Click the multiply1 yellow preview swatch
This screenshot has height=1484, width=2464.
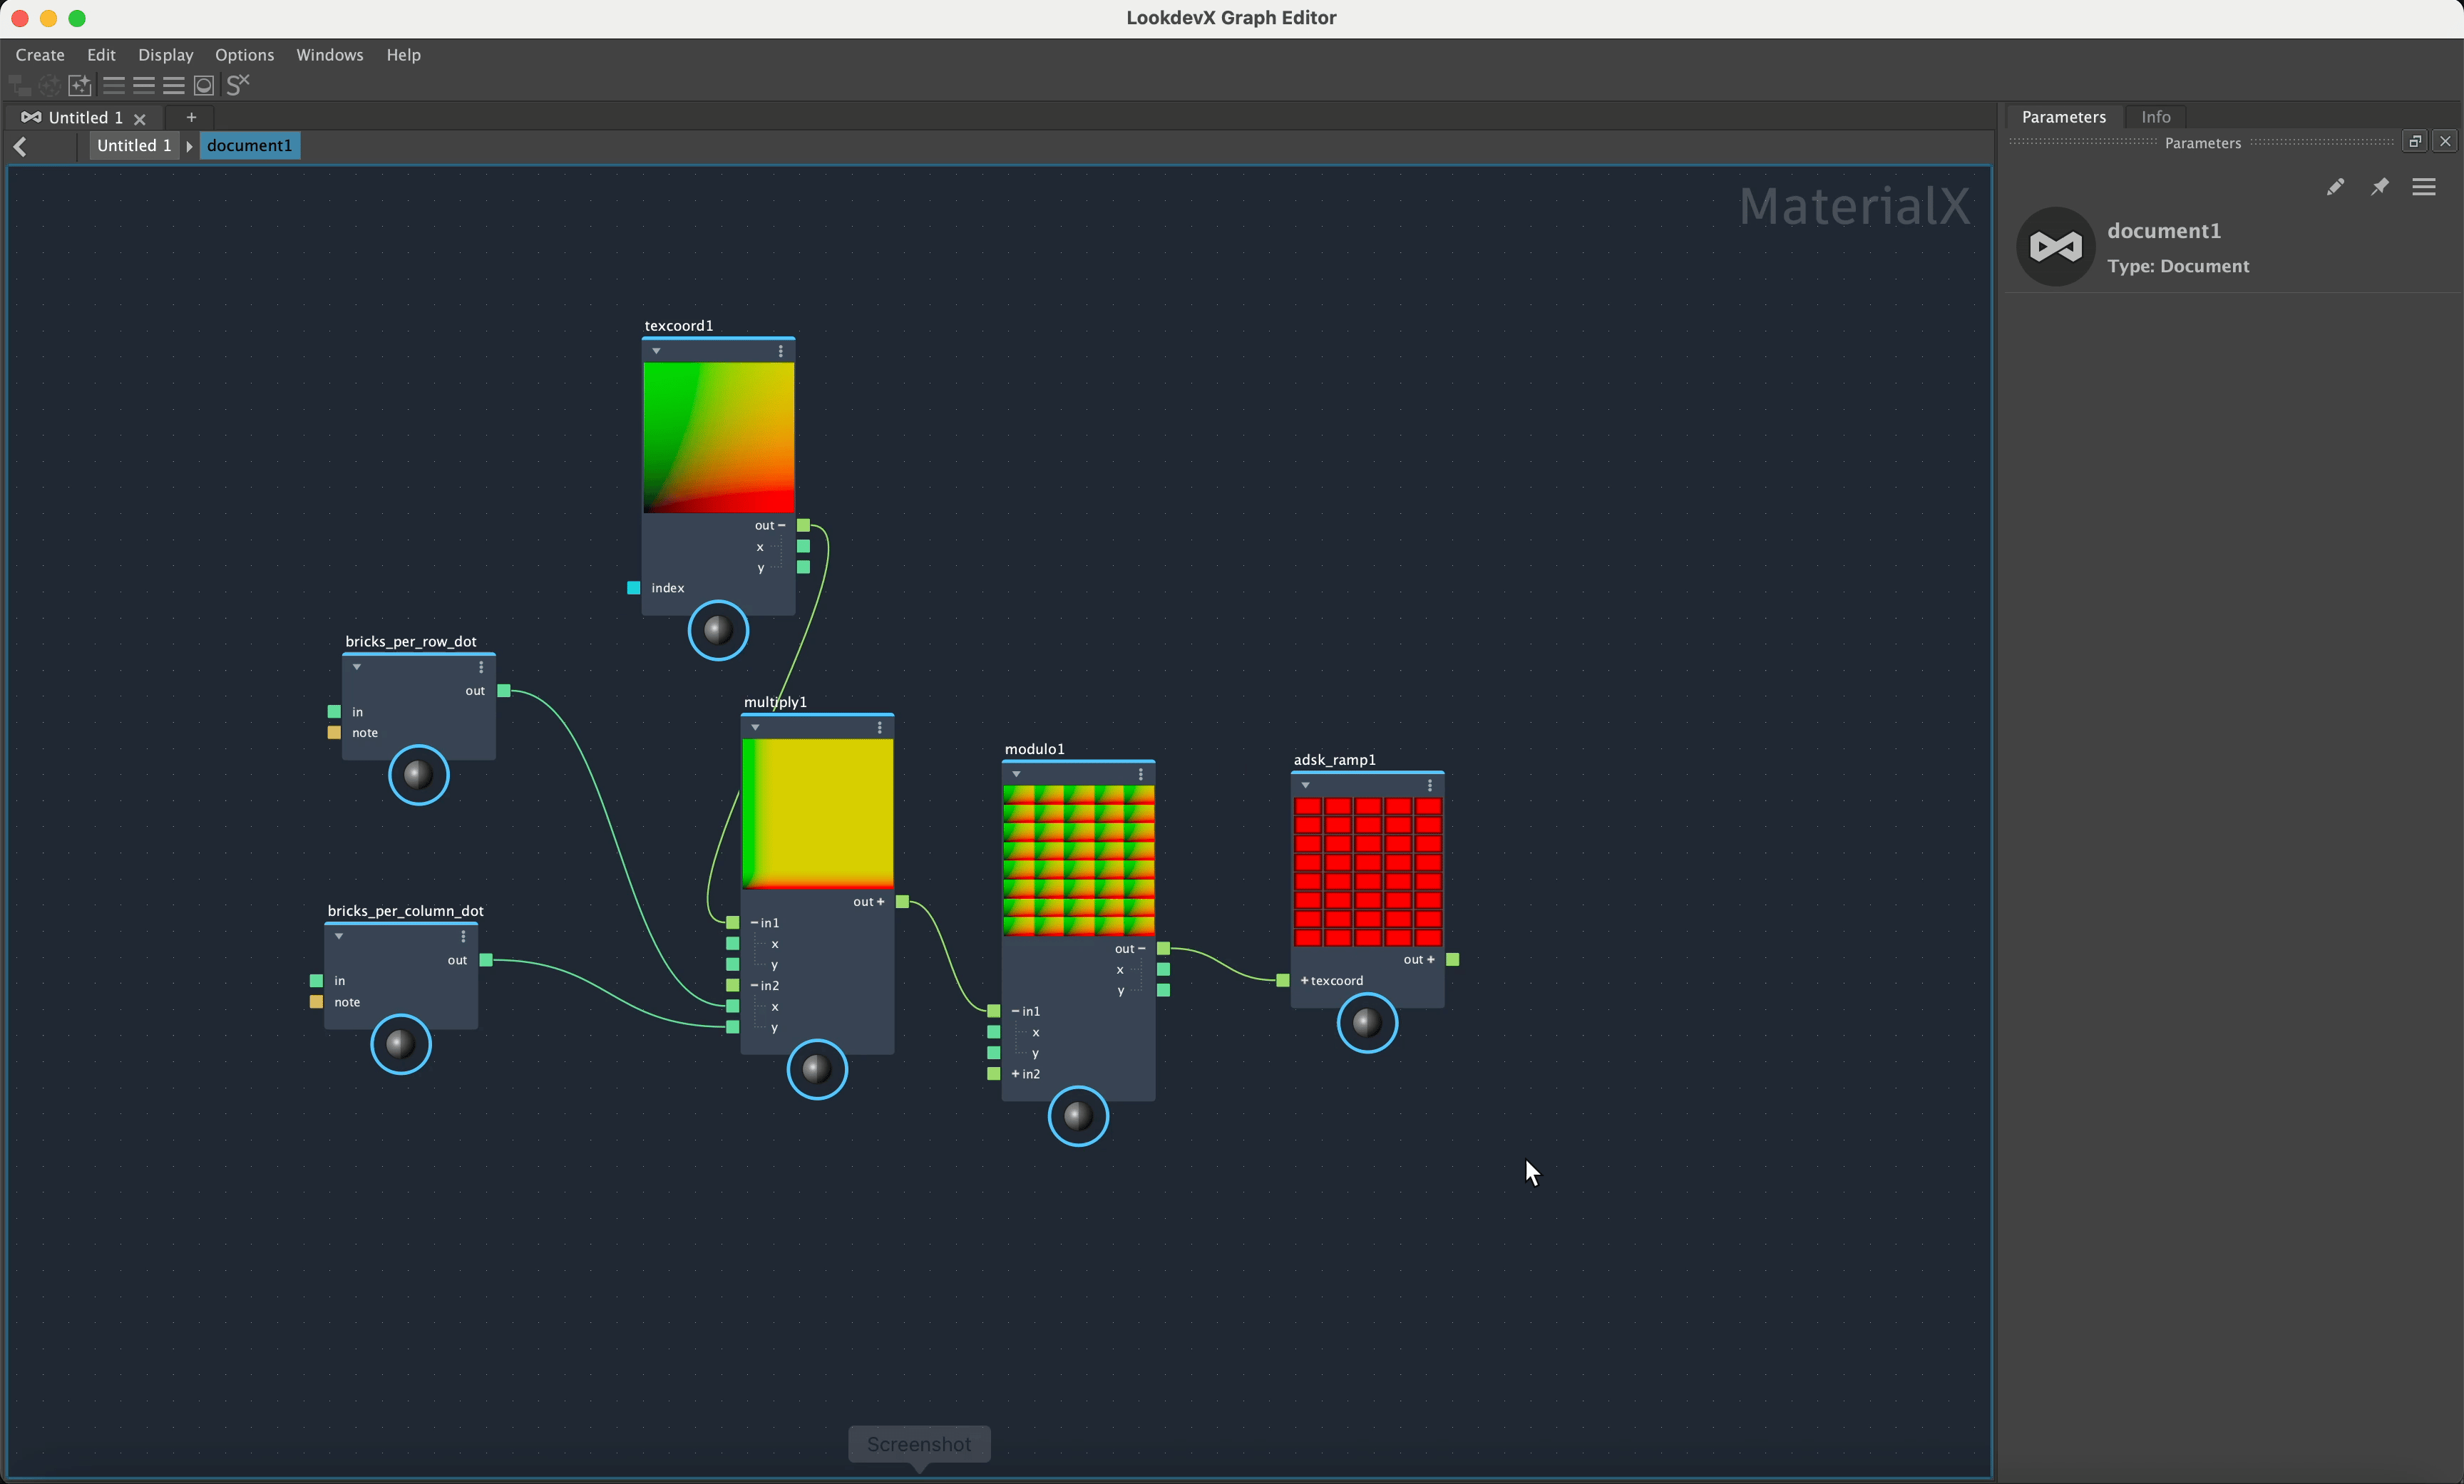coord(817,814)
